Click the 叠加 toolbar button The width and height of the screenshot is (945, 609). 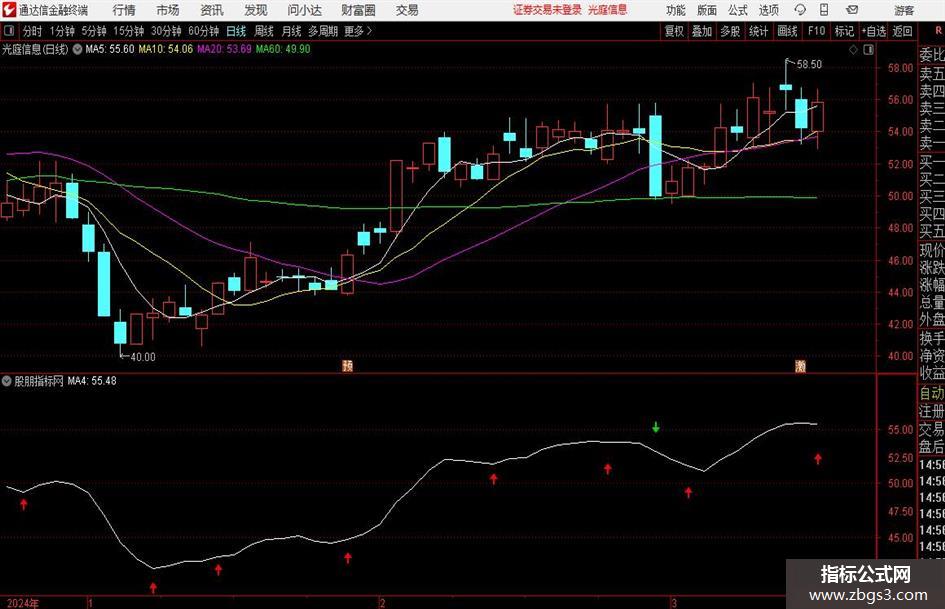tap(702, 31)
